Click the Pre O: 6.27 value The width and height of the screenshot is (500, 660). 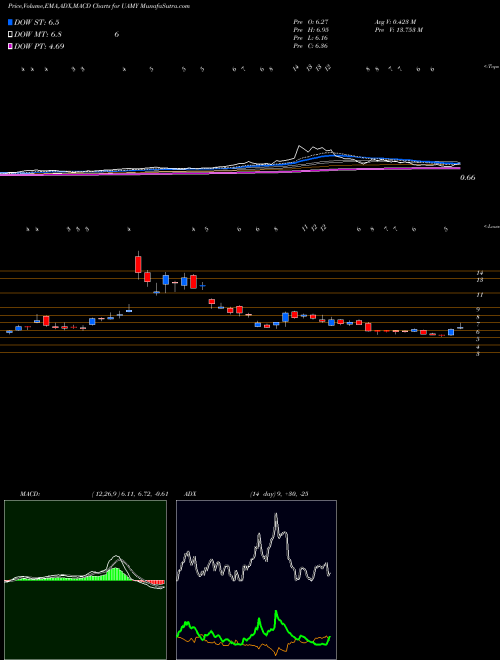(311, 22)
